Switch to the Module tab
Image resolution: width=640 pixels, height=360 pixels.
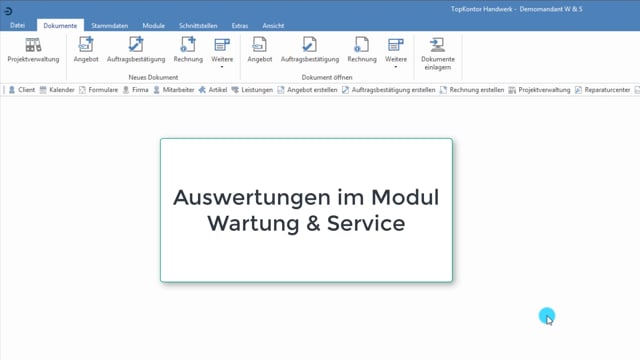point(153,25)
